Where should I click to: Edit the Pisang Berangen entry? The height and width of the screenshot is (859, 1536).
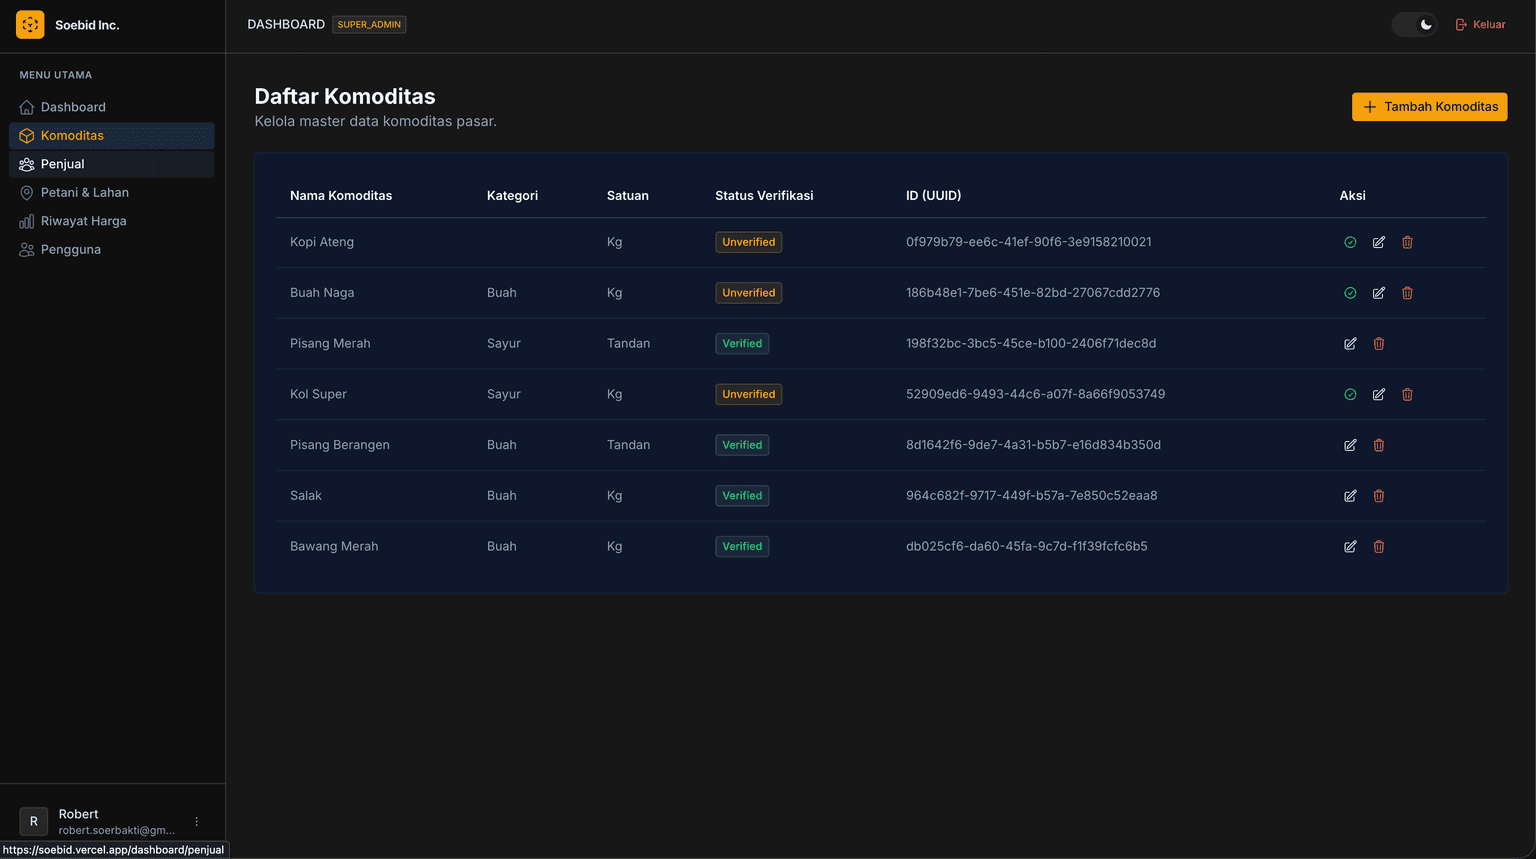pos(1350,445)
